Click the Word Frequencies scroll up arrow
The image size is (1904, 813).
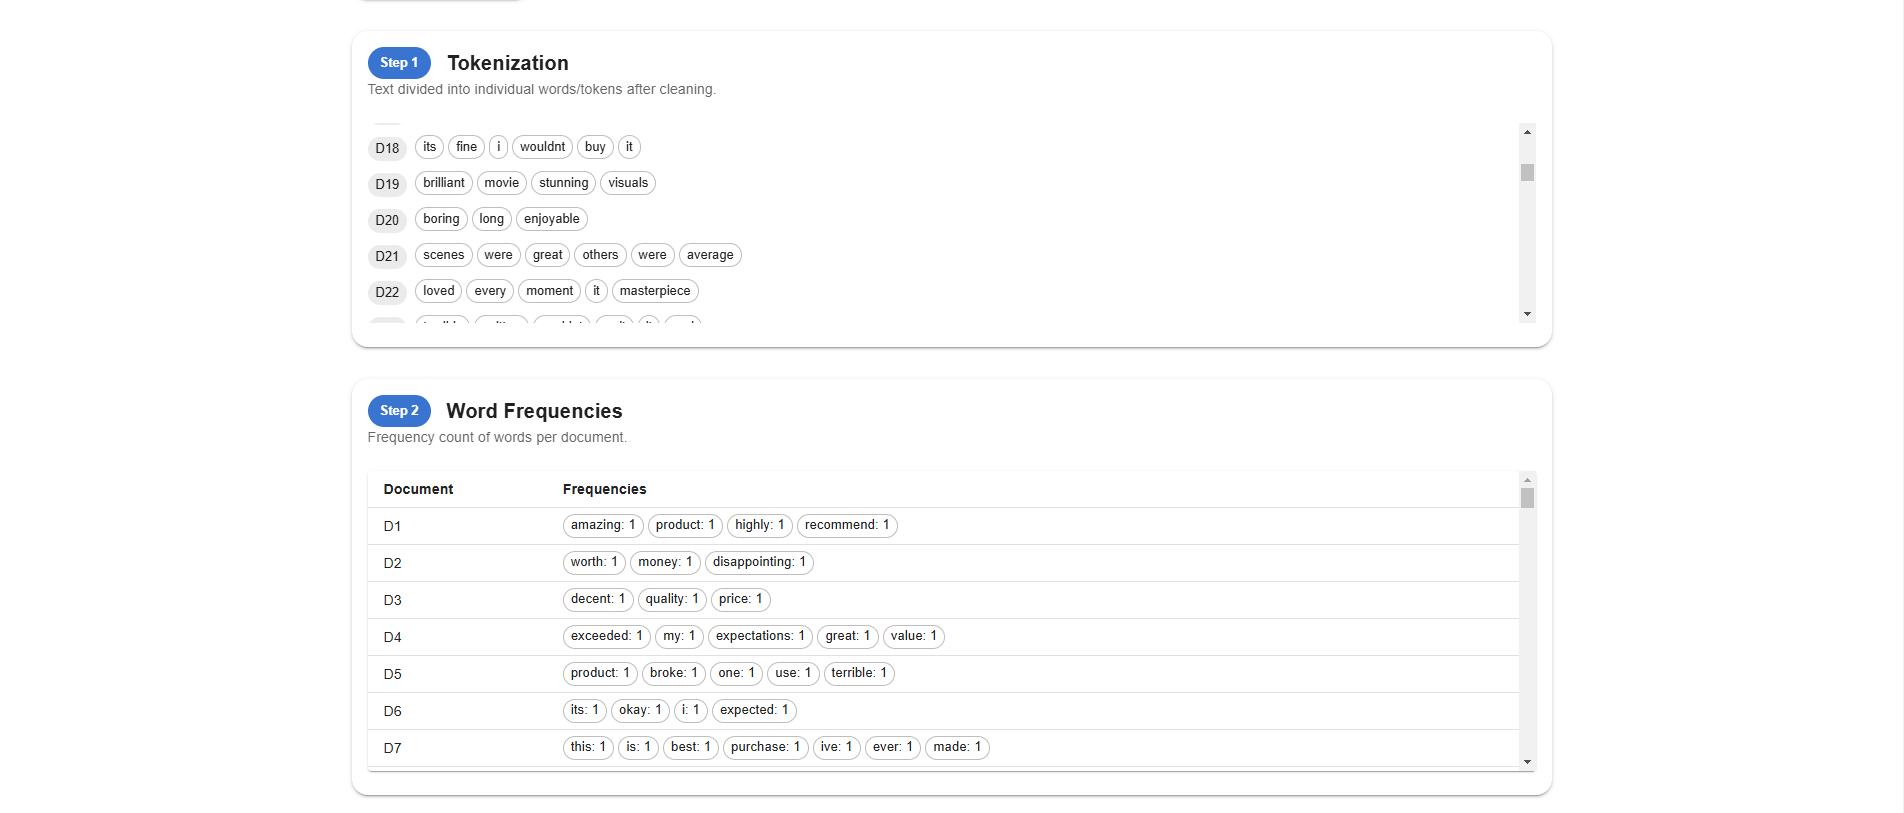click(x=1527, y=480)
